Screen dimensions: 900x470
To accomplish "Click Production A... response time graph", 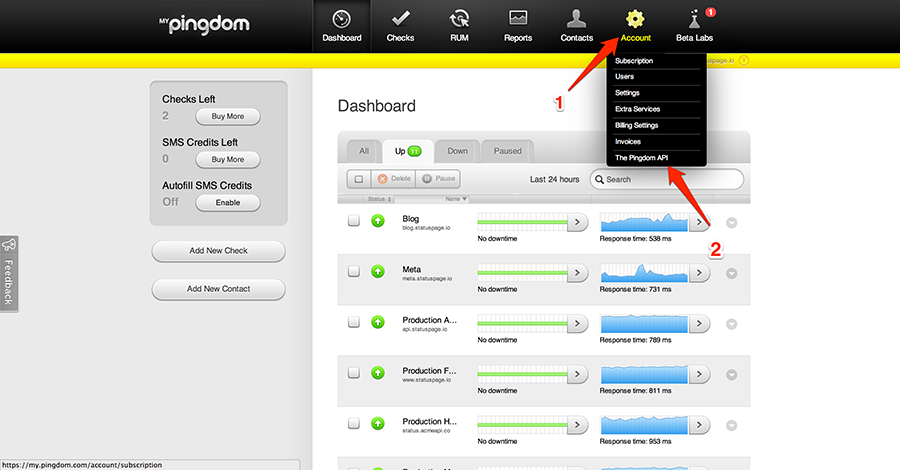I will coord(644,324).
